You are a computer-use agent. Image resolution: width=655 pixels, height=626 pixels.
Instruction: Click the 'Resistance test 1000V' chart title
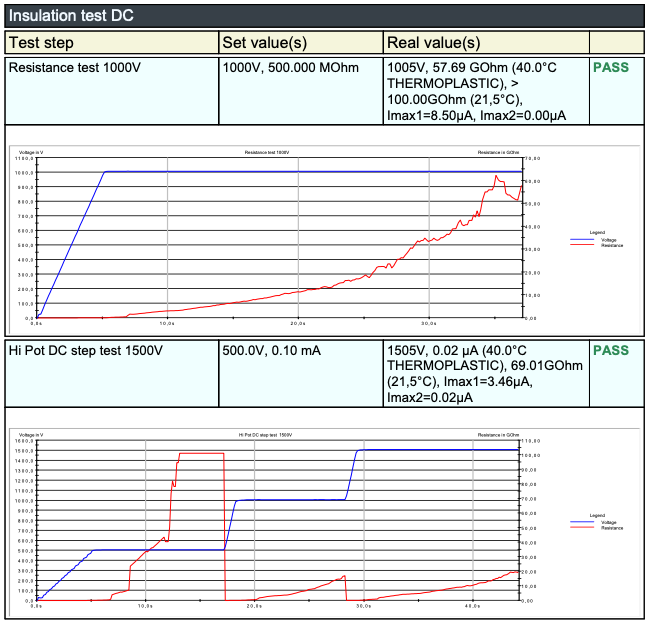pos(267,152)
